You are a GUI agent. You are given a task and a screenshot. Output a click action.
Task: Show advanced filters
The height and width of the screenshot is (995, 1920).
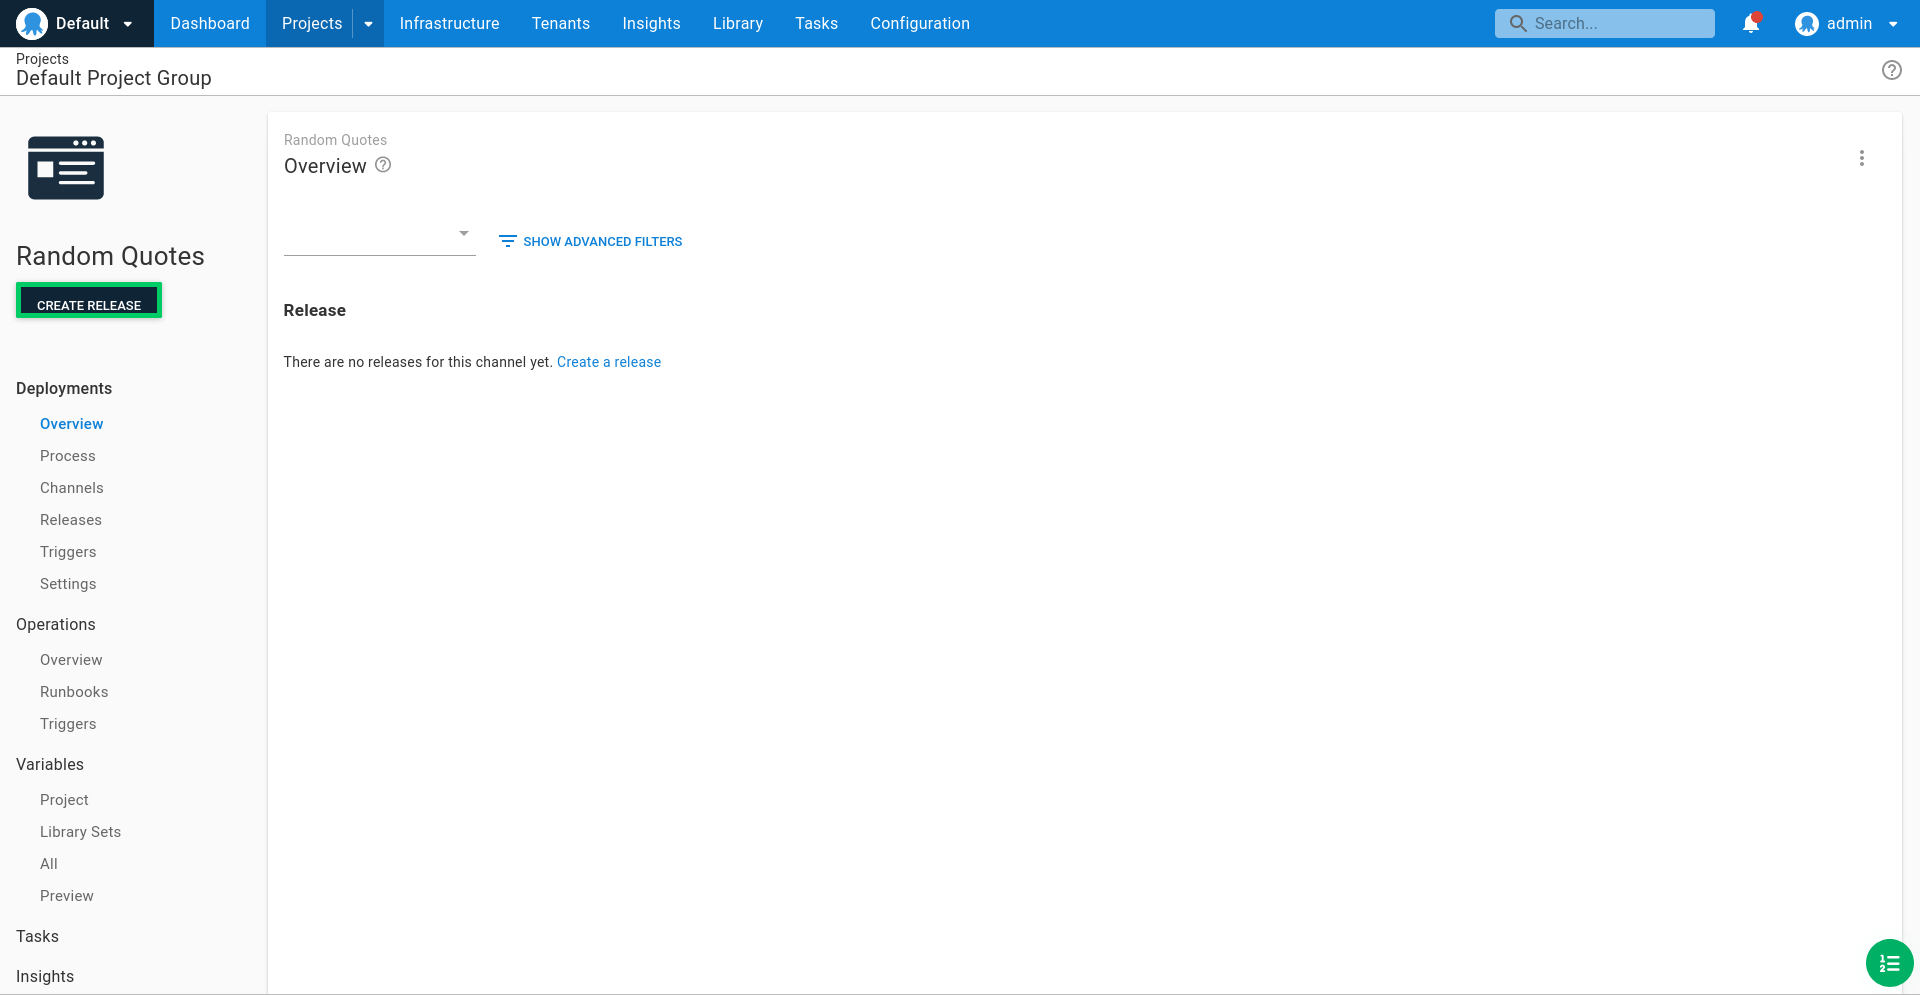pyautogui.click(x=591, y=242)
